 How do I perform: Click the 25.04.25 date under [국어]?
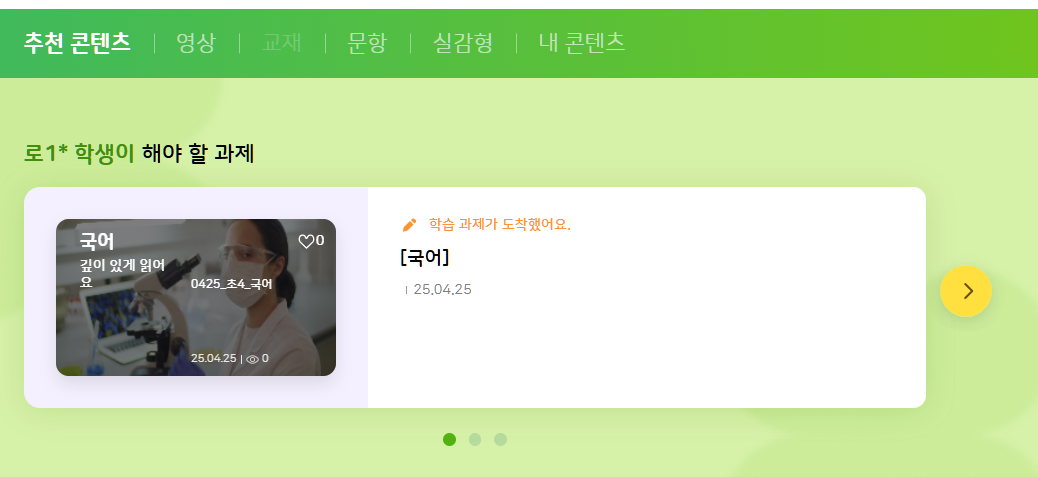442,290
